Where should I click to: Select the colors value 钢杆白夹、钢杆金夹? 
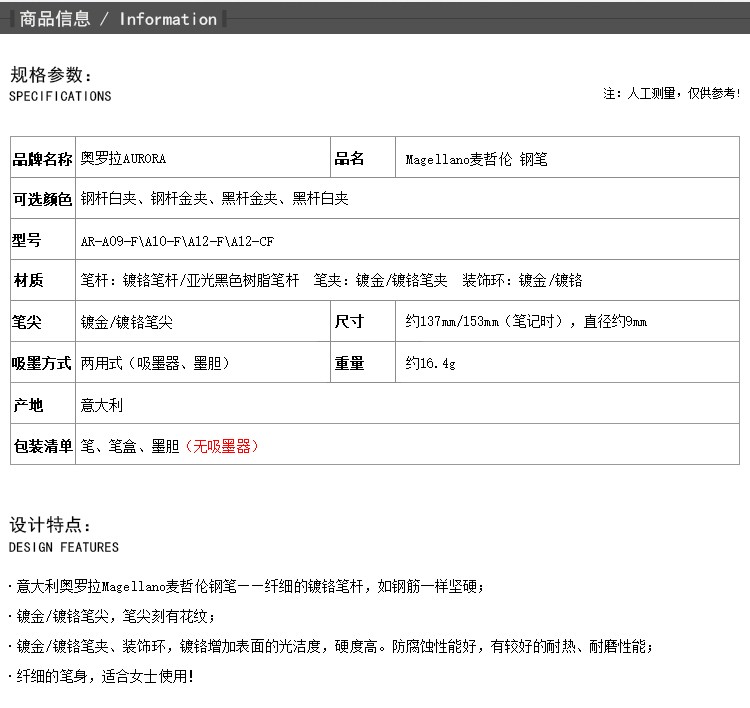pos(214,199)
